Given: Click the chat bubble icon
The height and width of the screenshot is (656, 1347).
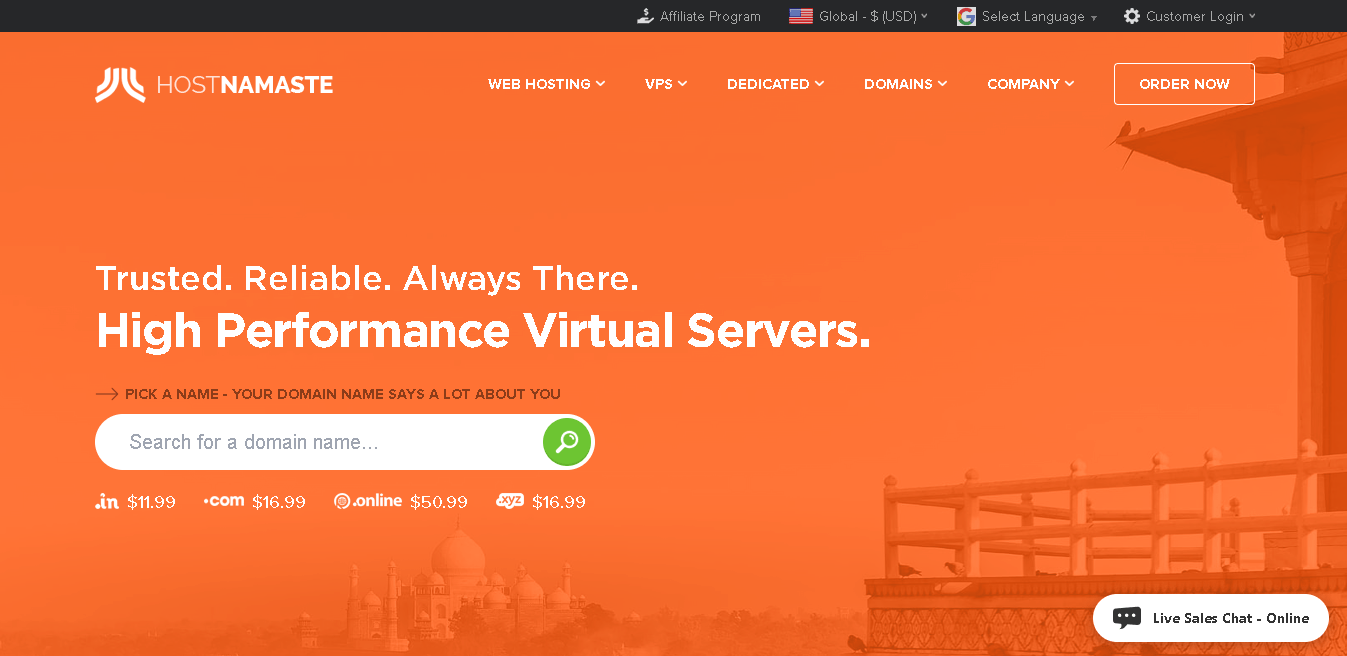Looking at the screenshot, I should point(1127,618).
